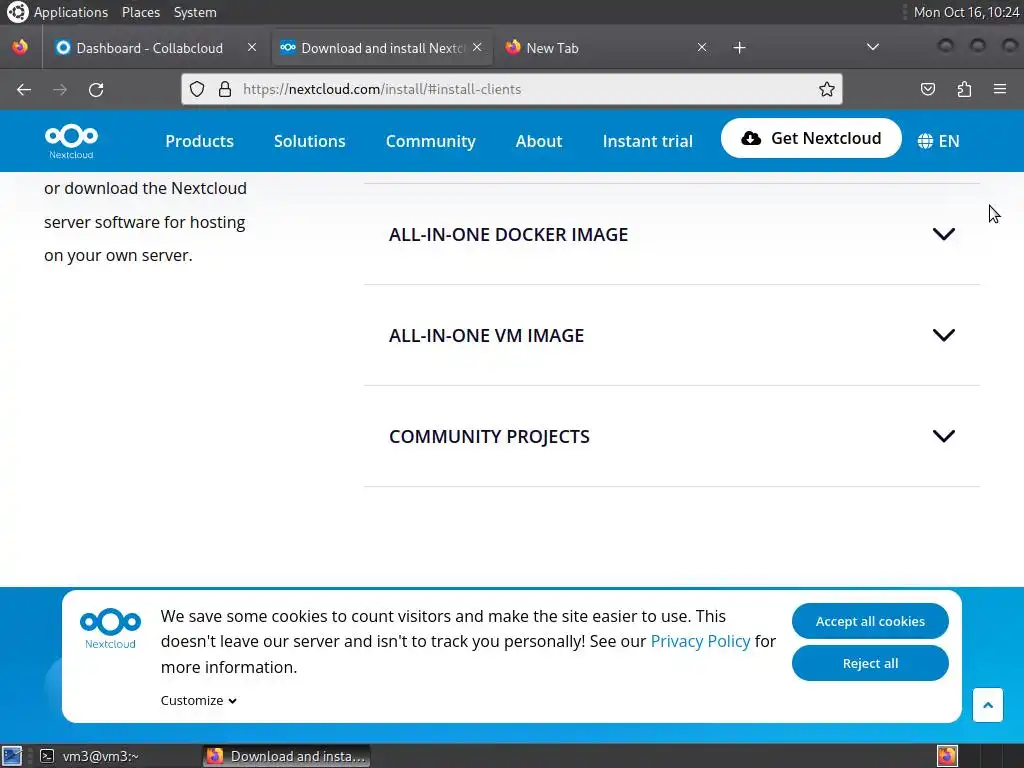1024x768 pixels.
Task: Close the Download and install Nextcloud tab
Action: click(477, 48)
